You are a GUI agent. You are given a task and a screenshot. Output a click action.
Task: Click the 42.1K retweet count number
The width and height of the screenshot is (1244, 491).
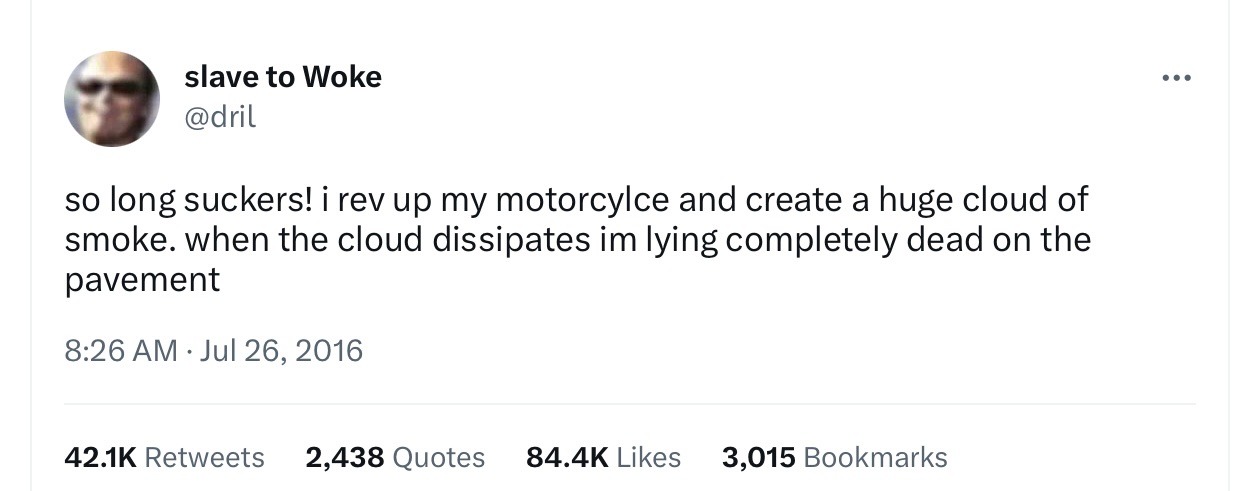point(100,457)
